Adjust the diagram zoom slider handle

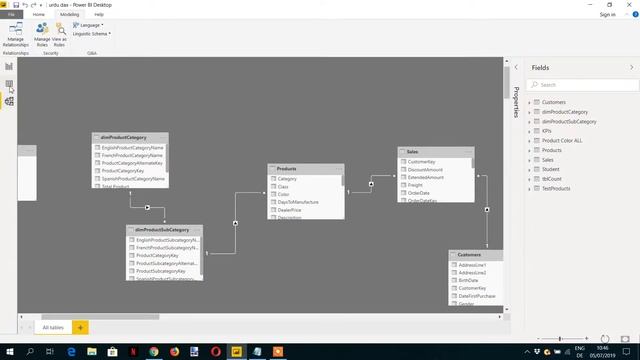tap(560, 338)
